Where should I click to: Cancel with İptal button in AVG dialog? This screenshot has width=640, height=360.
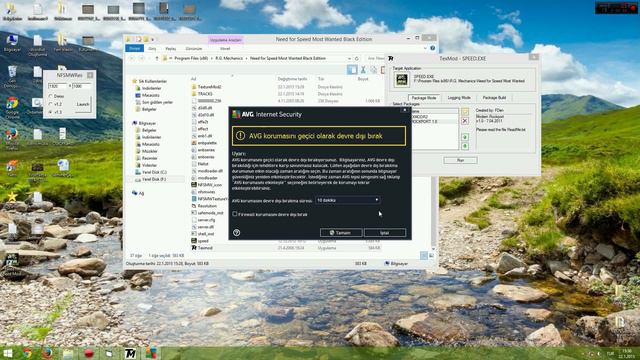coord(385,233)
